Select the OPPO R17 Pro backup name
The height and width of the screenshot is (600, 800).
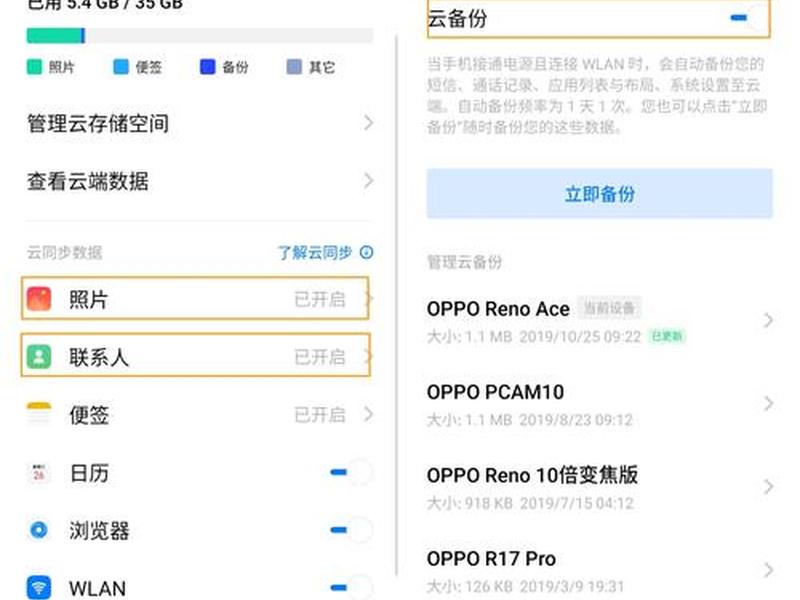tap(491, 559)
